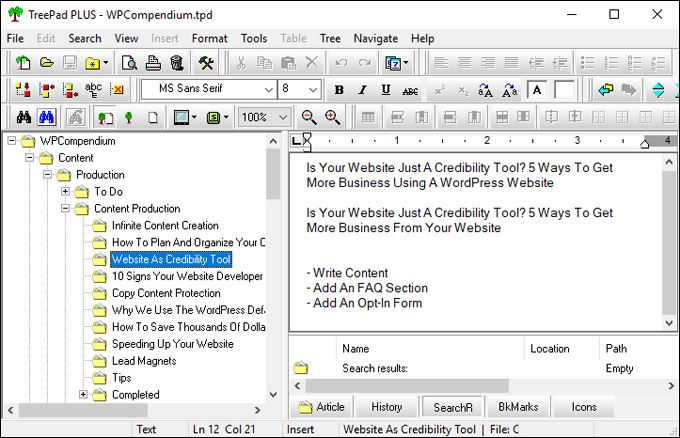Screen dimensions: 680x438
Task: Select Speeding Up Your Website node
Action: (173, 344)
